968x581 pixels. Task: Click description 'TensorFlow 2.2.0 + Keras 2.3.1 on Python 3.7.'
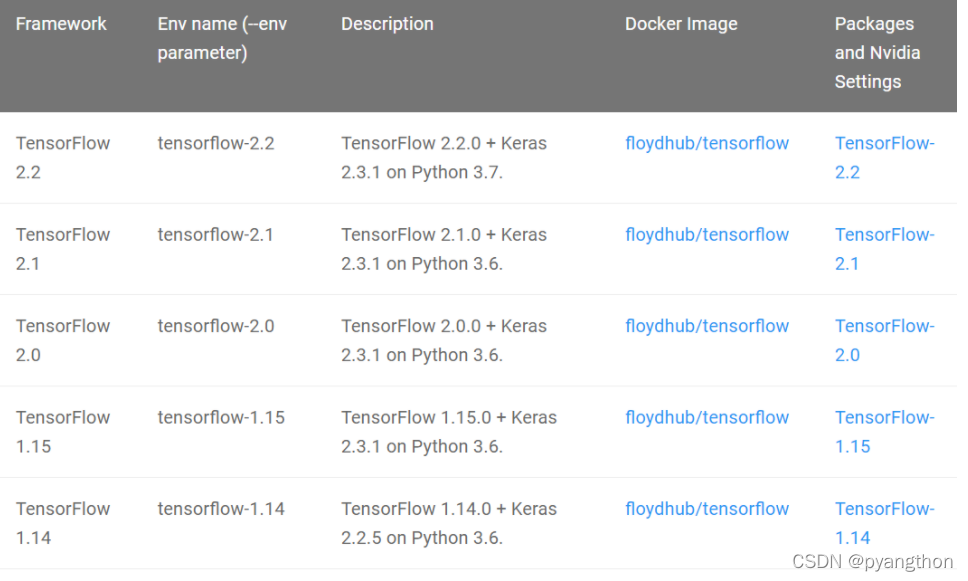click(444, 157)
